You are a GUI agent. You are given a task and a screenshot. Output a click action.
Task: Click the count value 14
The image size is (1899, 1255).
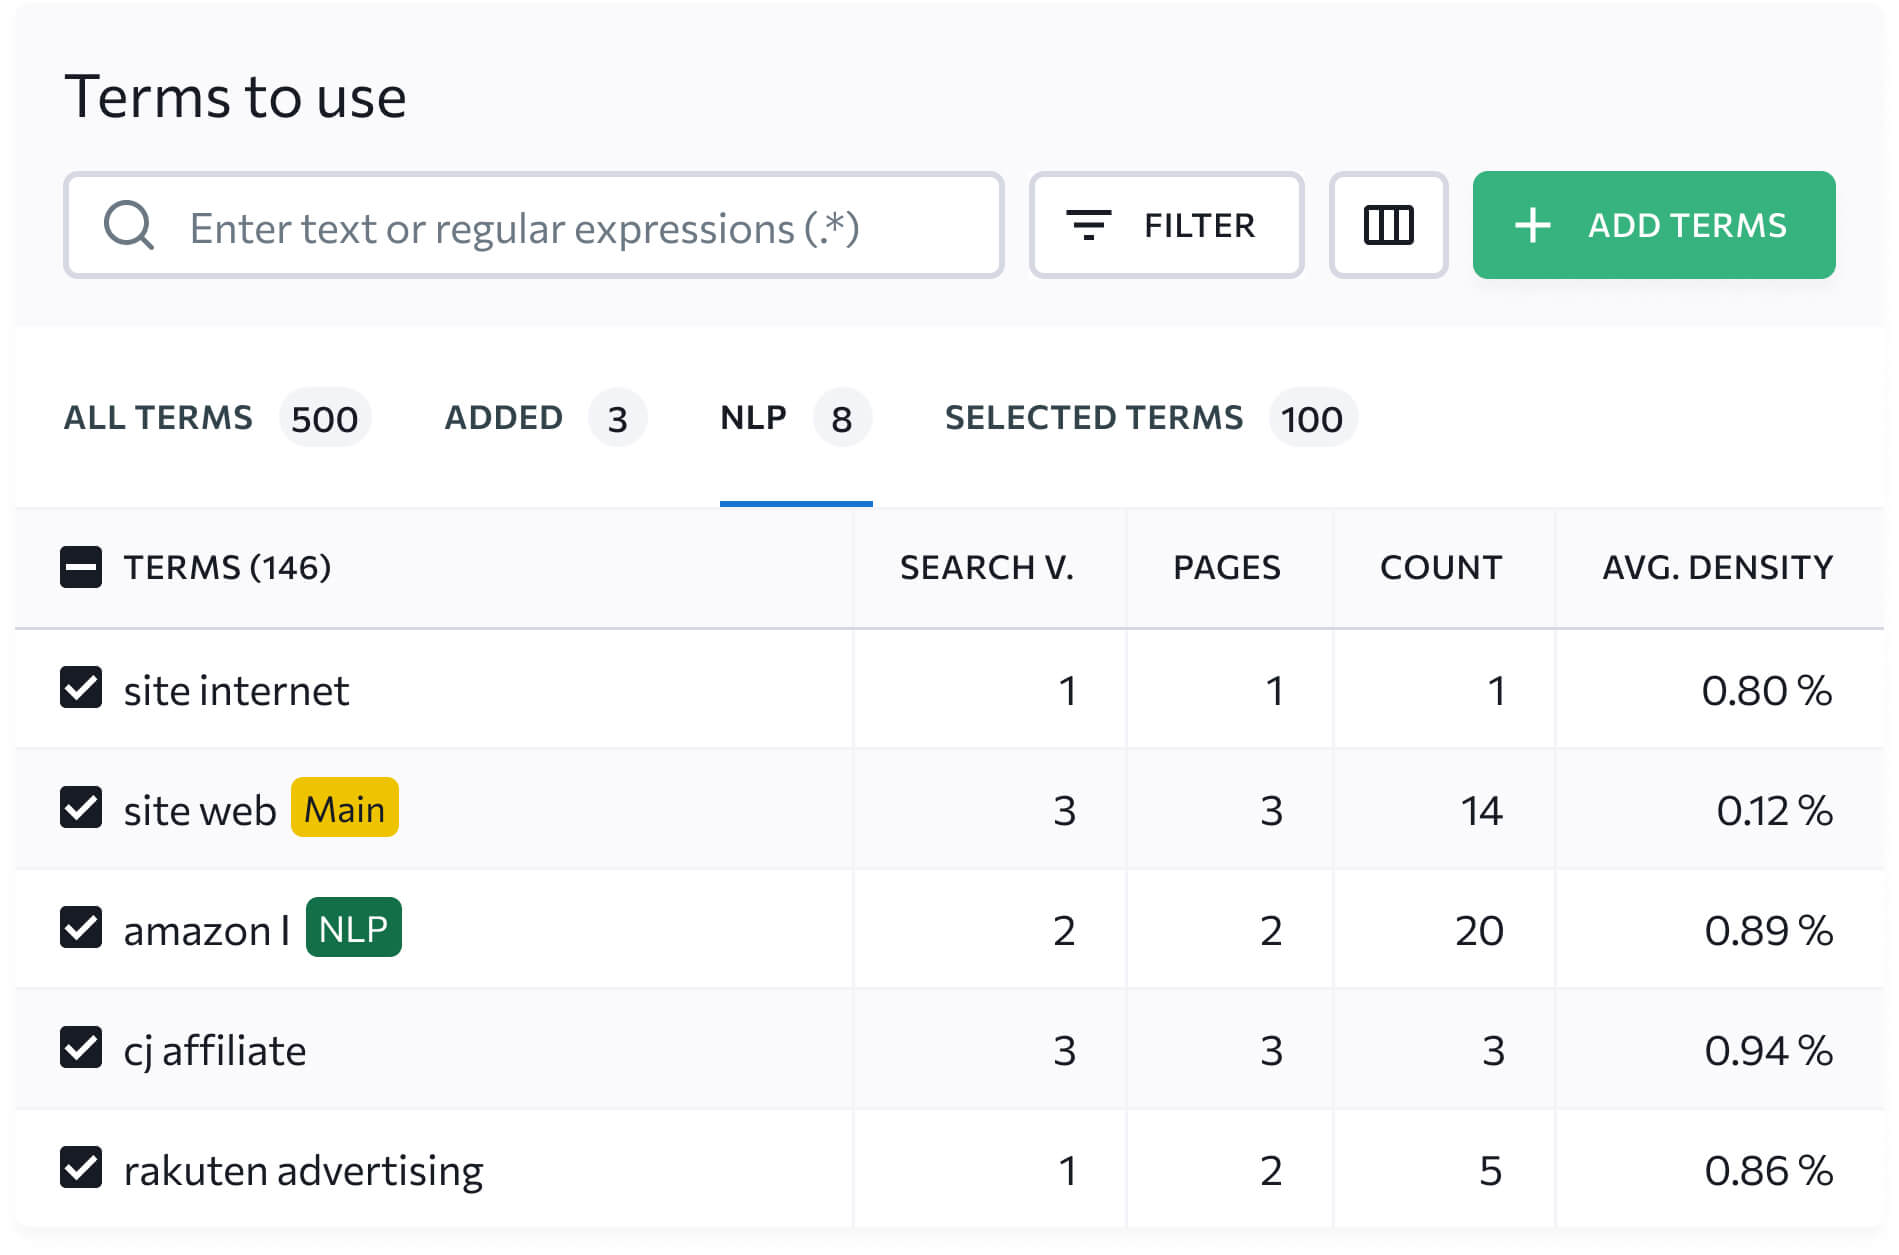click(x=1482, y=810)
